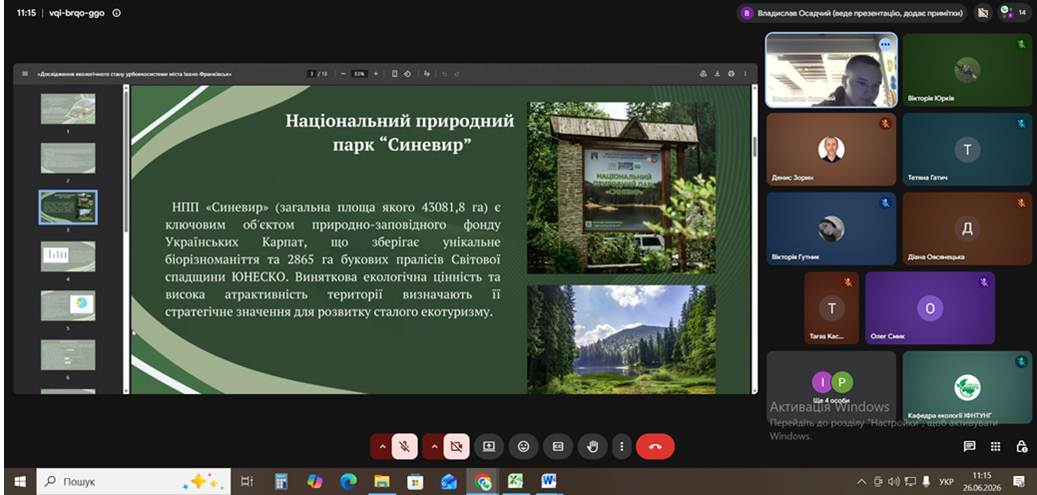Open the Windows Start menu

[19, 481]
